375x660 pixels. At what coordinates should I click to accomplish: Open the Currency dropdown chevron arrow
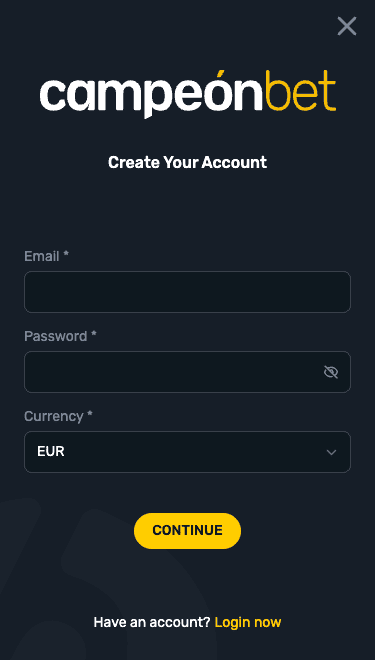click(x=331, y=452)
